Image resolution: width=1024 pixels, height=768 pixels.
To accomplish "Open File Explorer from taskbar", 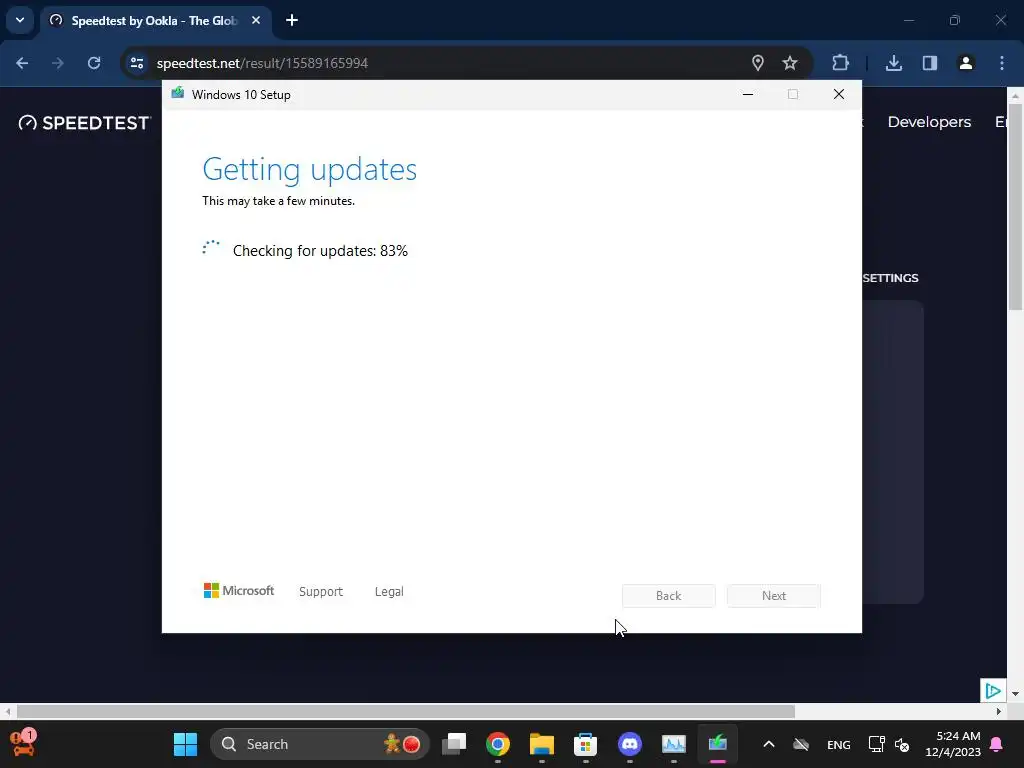I will [541, 744].
